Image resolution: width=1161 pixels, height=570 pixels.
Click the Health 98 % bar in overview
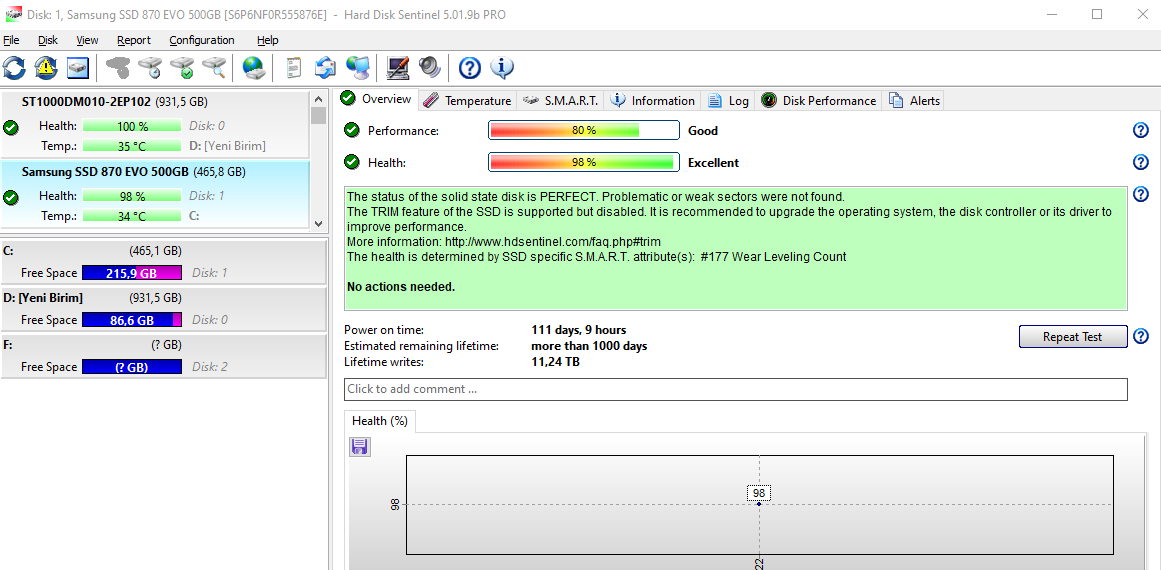[x=583, y=162]
